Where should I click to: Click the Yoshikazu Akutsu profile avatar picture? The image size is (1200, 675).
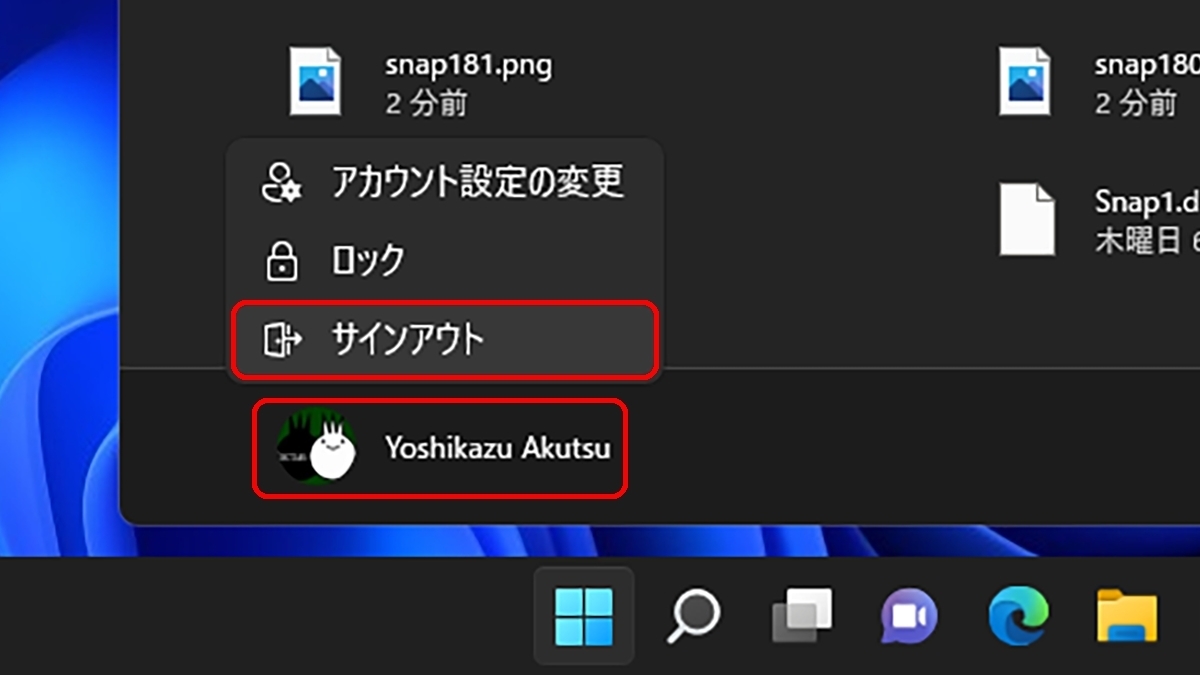pyautogui.click(x=317, y=448)
